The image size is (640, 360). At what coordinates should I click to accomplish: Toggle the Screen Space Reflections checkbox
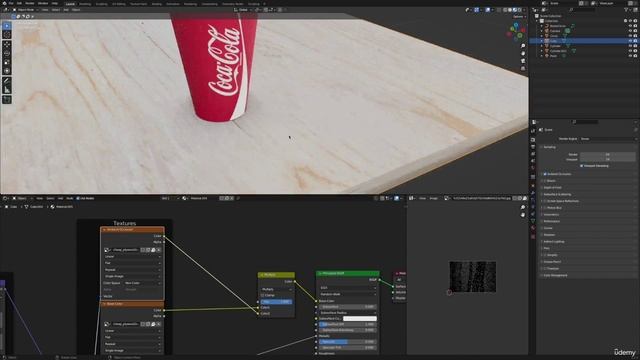pyautogui.click(x=545, y=201)
